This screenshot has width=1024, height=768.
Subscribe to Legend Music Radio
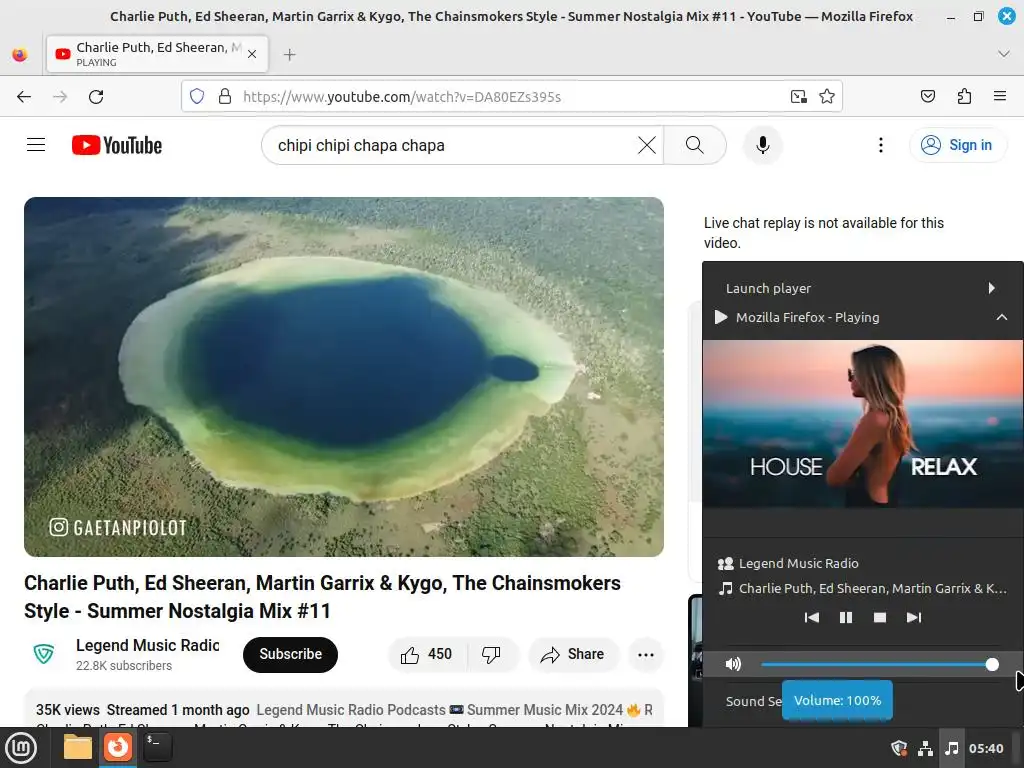291,654
